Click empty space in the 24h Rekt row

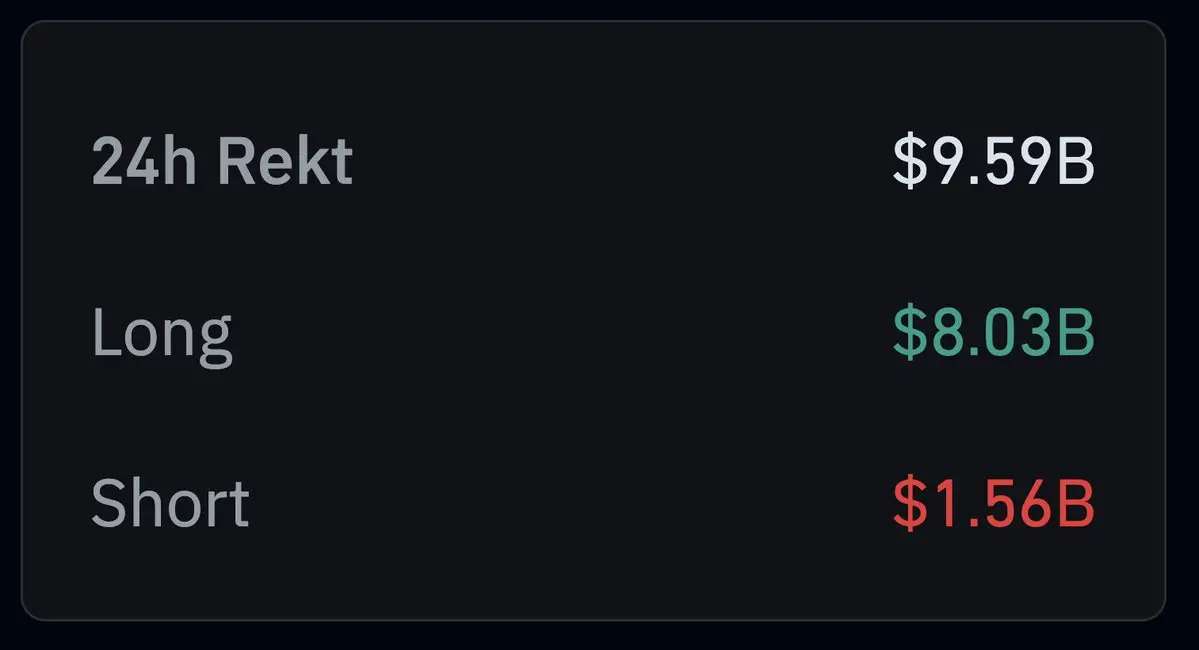(x=620, y=162)
